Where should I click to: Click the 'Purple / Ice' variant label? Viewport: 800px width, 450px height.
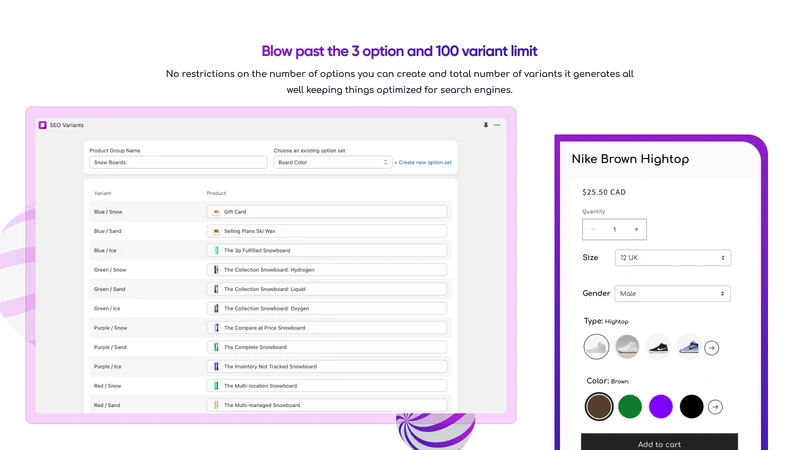click(x=108, y=367)
